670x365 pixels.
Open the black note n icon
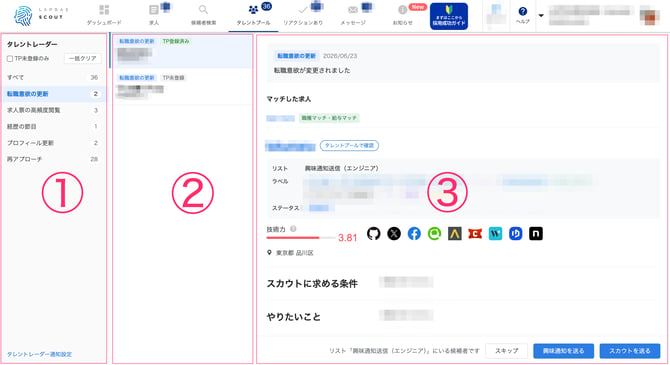click(536, 233)
